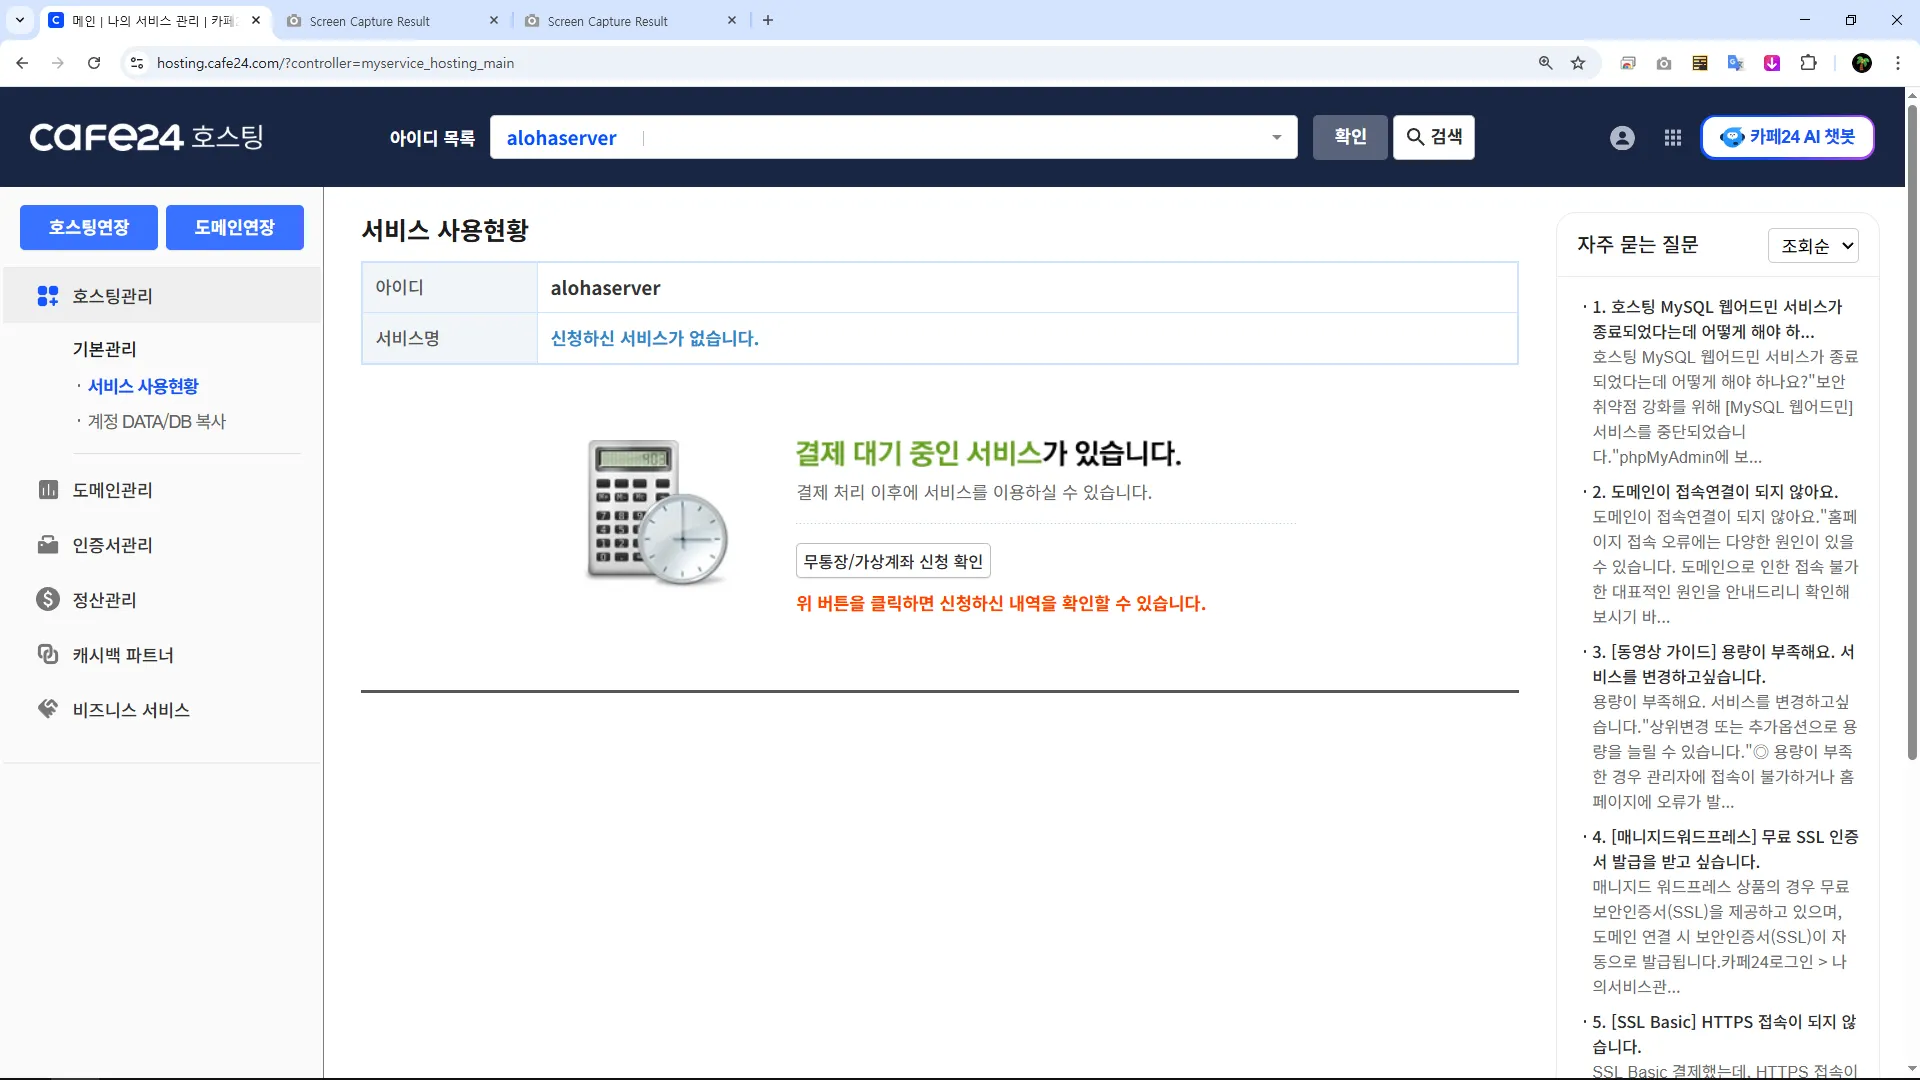Bookmark this page with star icon
The height and width of the screenshot is (1080, 1920).
coord(1578,63)
